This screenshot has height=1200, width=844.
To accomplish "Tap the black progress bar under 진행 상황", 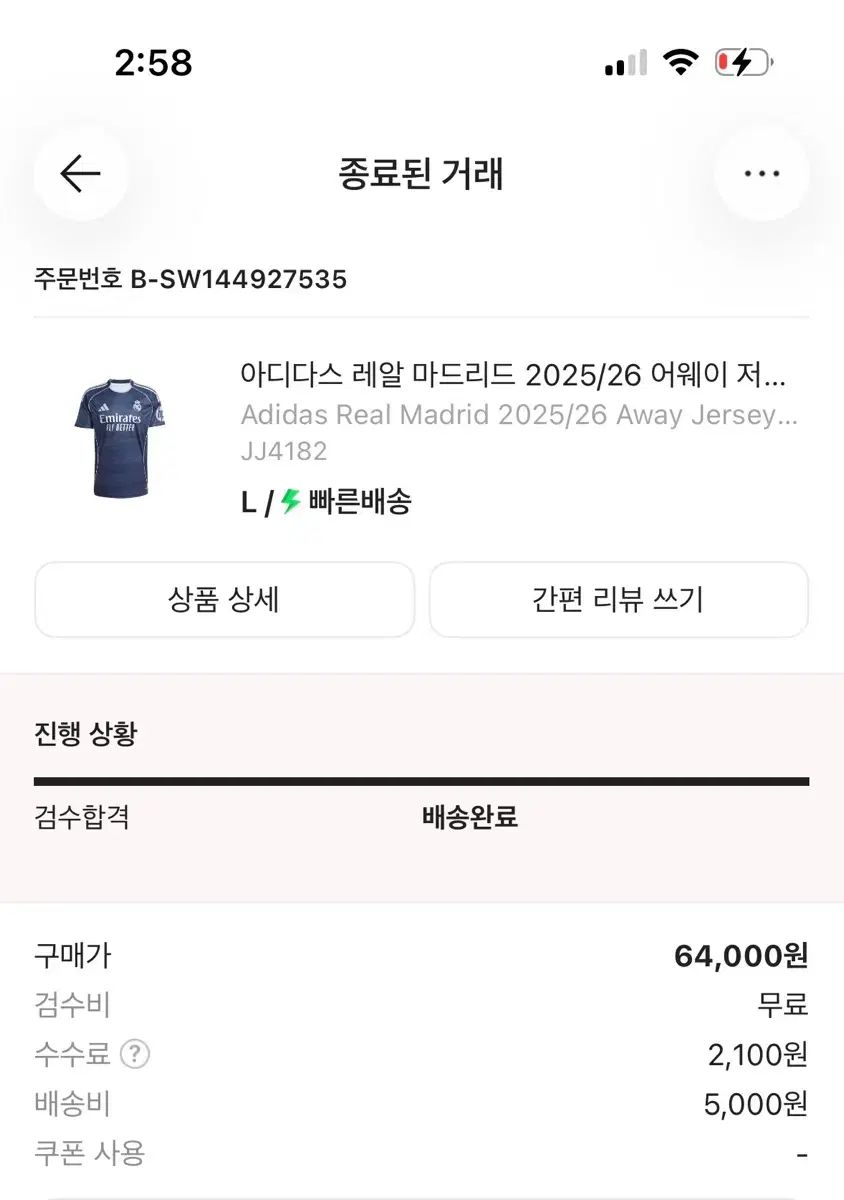I will point(421,782).
